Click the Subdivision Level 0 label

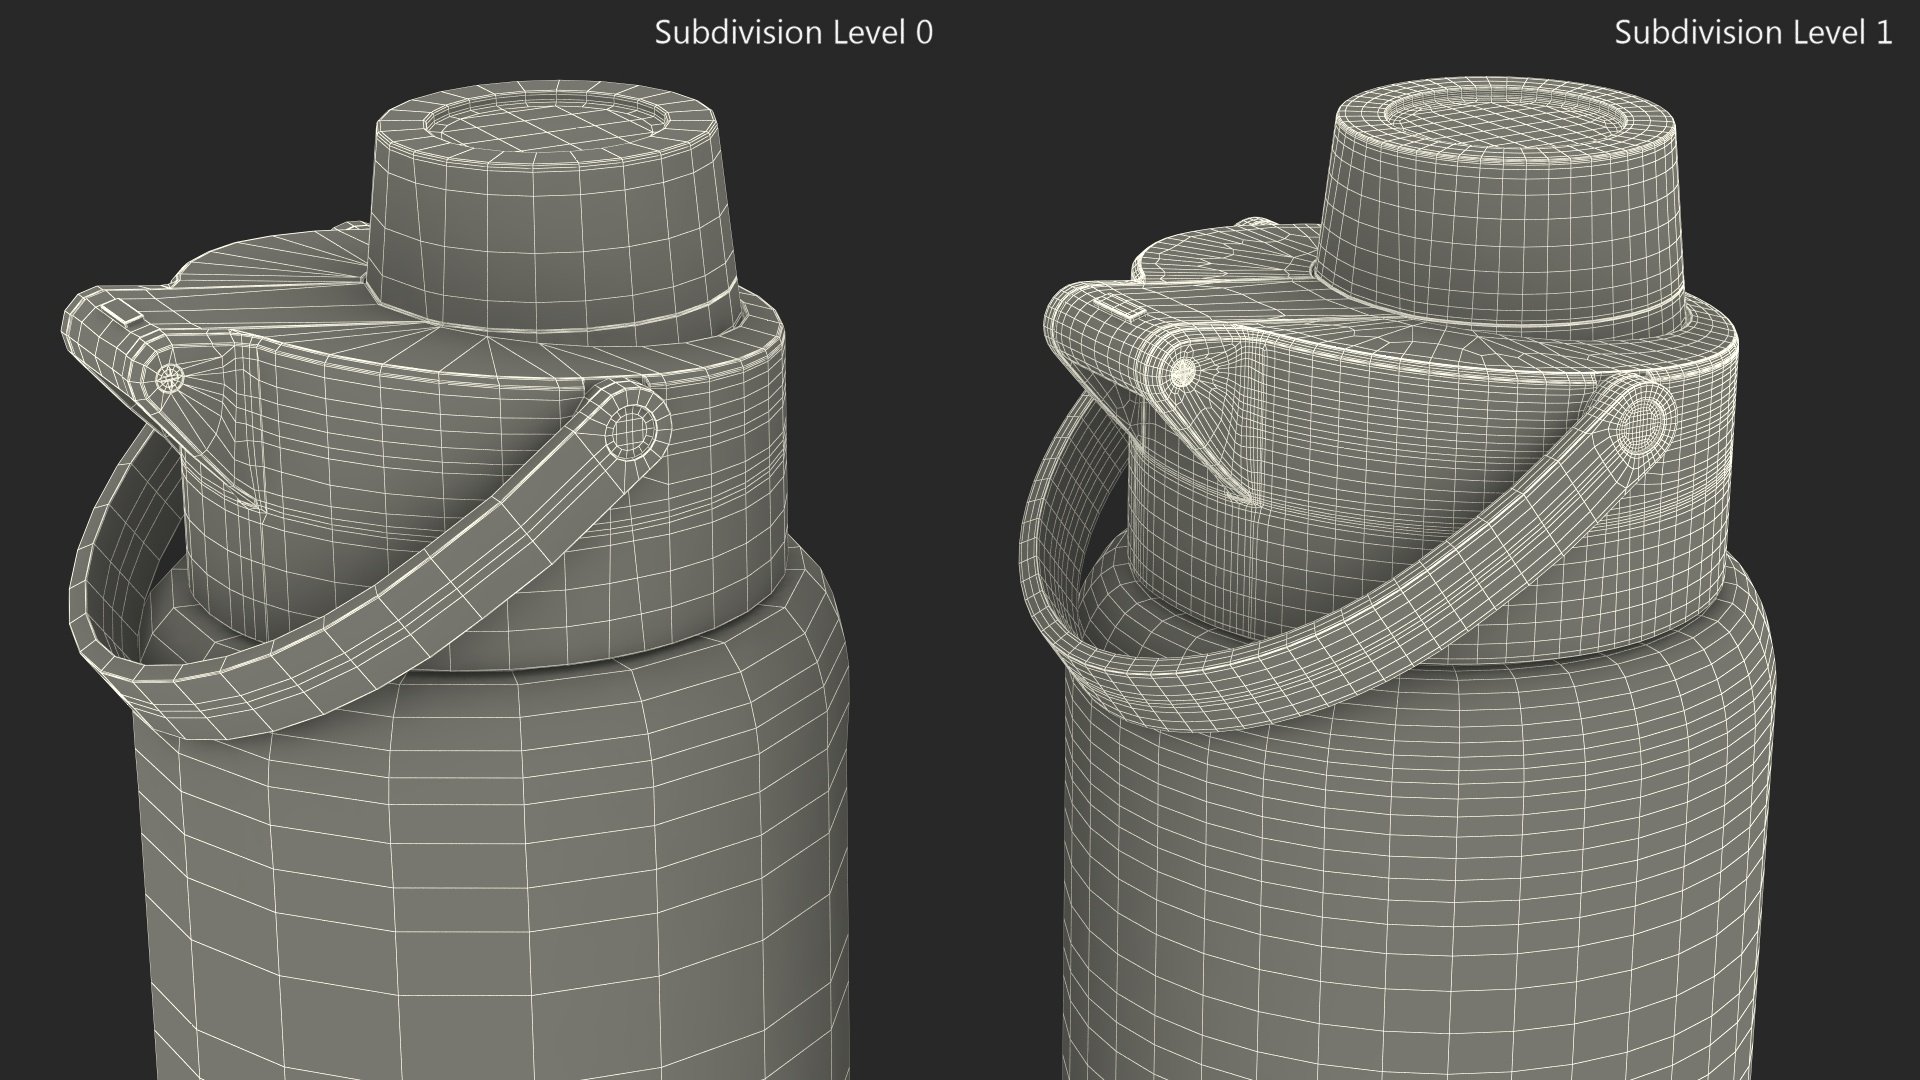pos(793,32)
